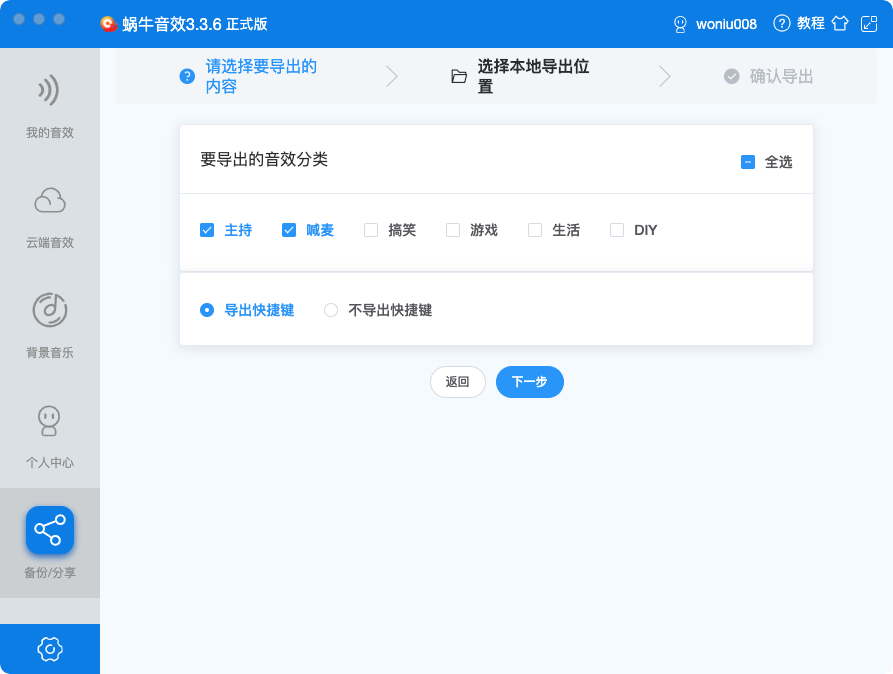Viewport: 893px width, 674px height.
Task: Click the chevron before 确认导出 step
Action: [665, 76]
